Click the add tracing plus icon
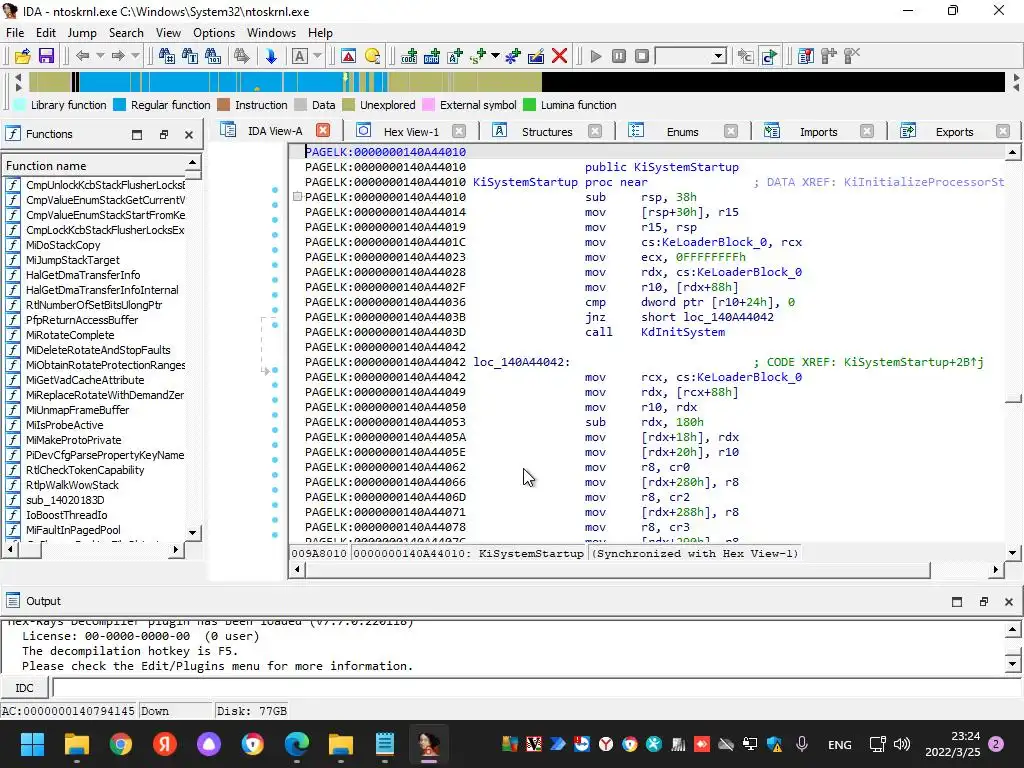 point(829,56)
